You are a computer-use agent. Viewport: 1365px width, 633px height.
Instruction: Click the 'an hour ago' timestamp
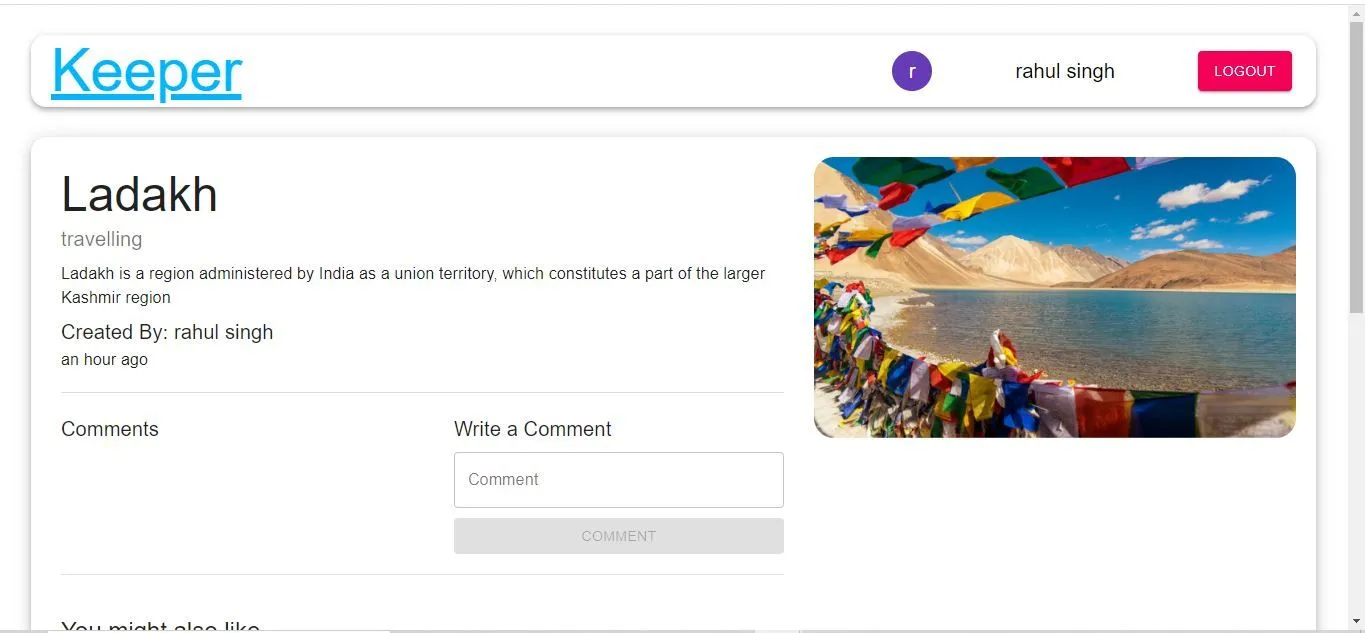104,359
